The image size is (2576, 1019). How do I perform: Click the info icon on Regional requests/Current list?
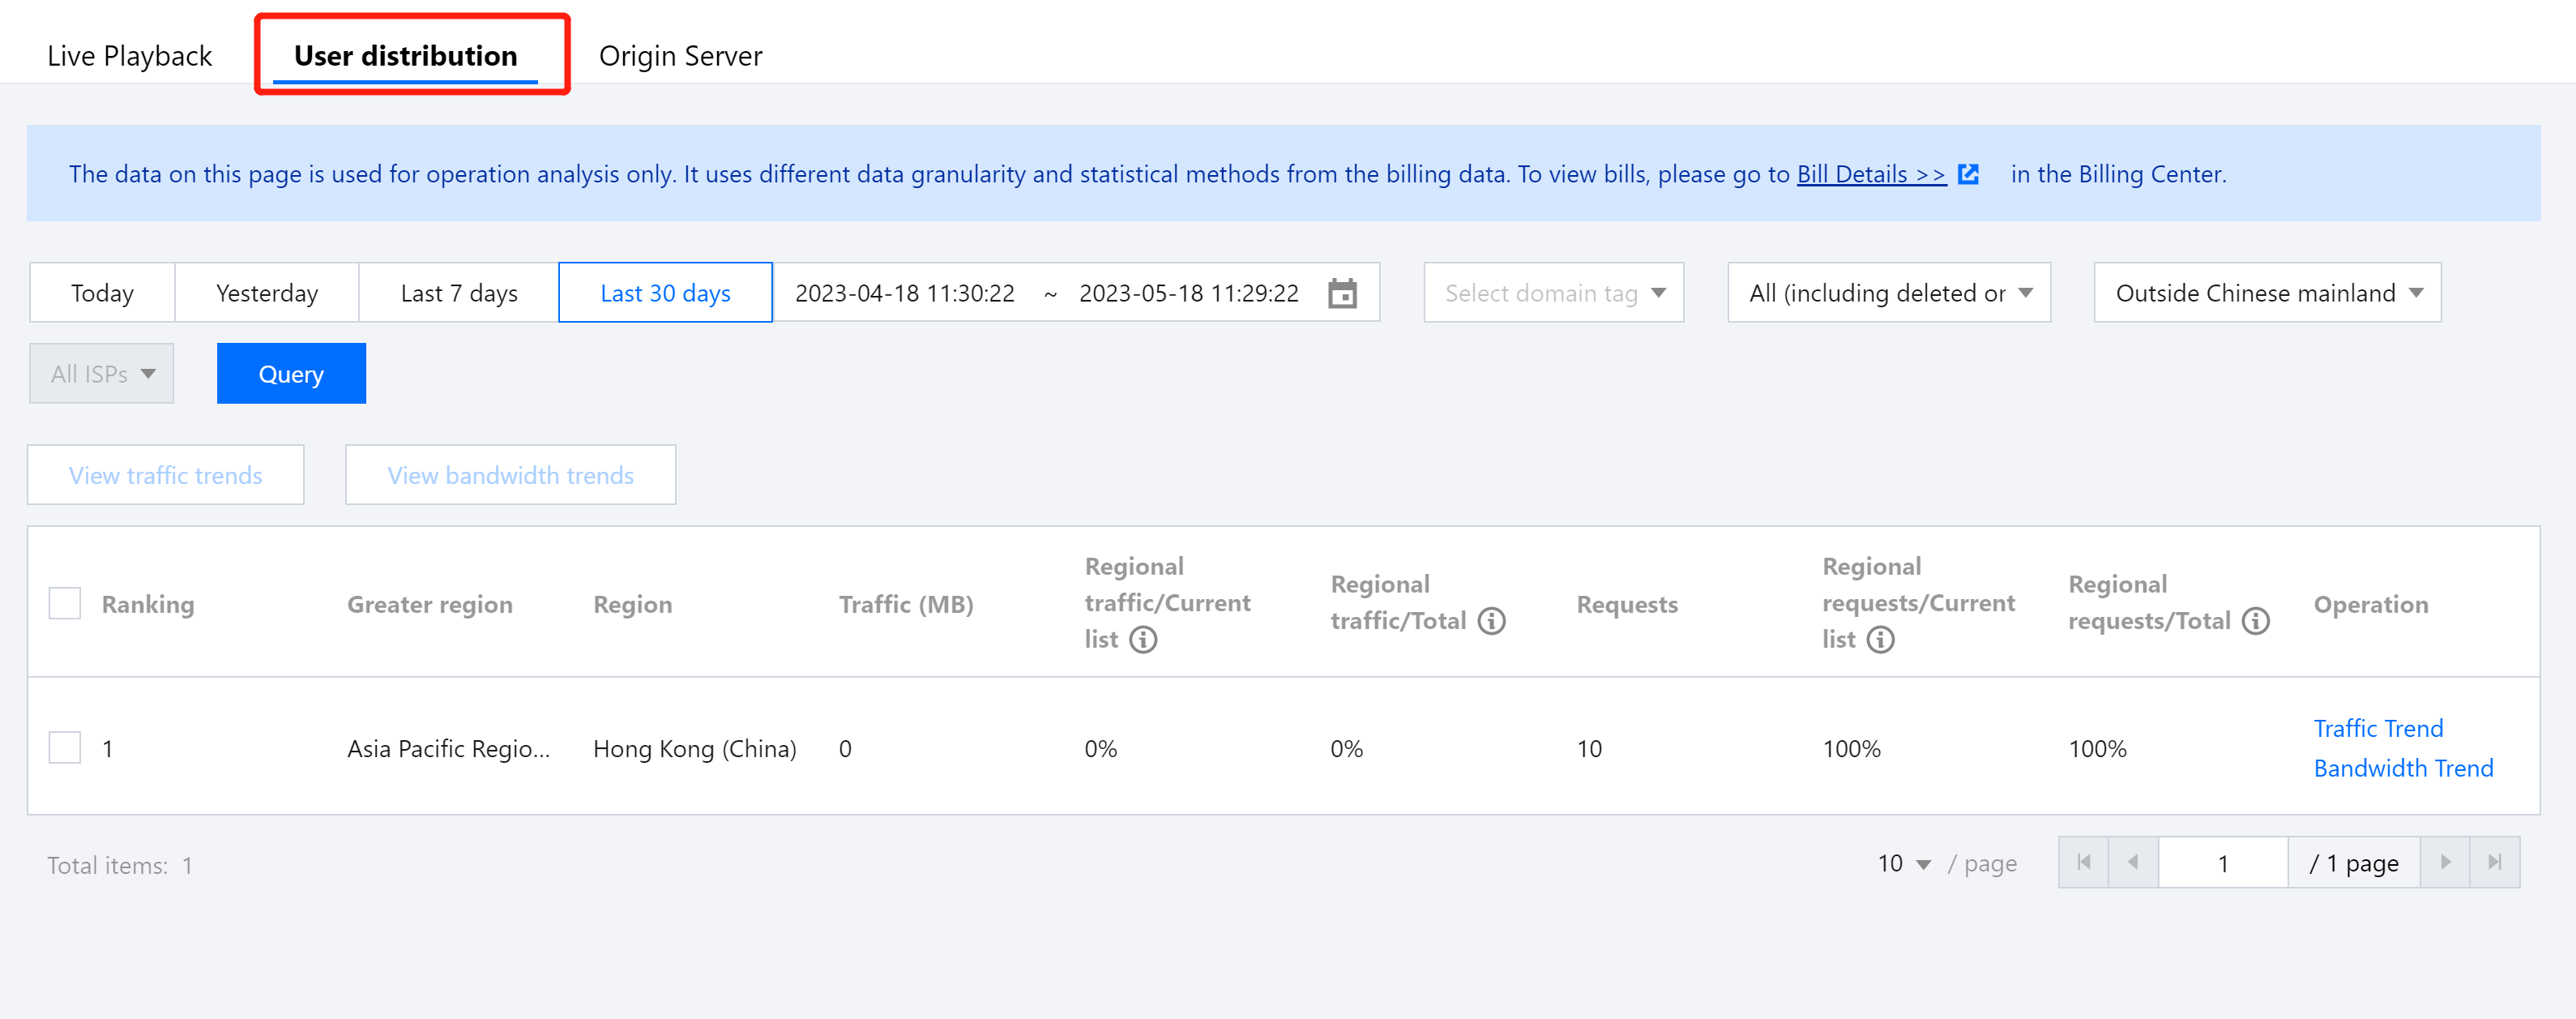(1881, 641)
